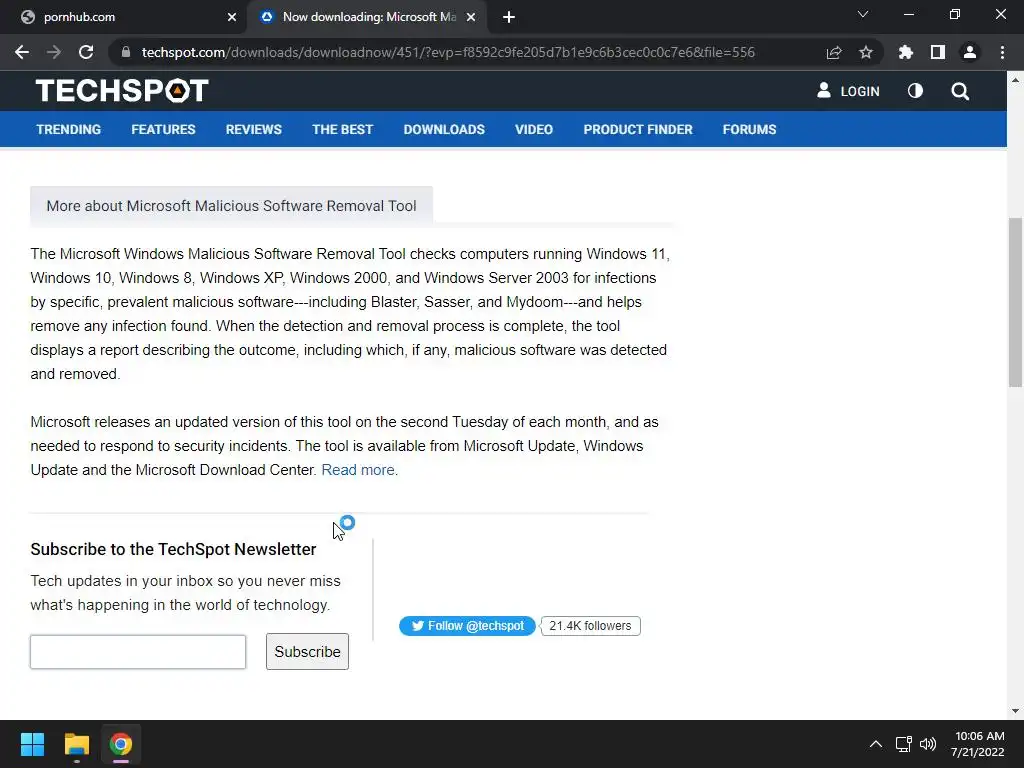Bookmark this page with the star icon
This screenshot has height=768, width=1024.
click(x=866, y=52)
